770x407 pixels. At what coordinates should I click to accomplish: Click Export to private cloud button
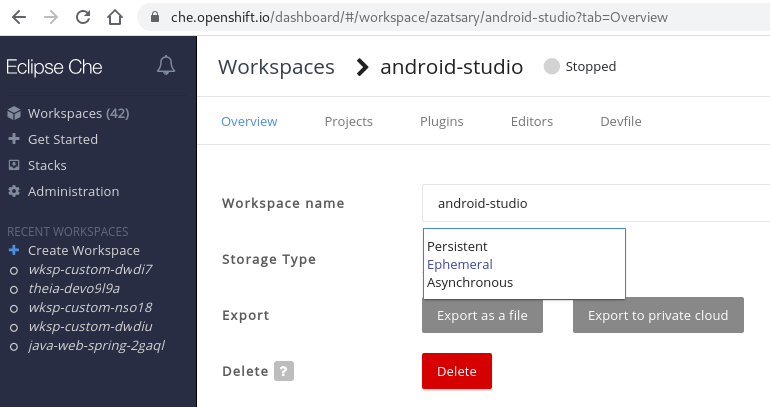pyautogui.click(x=658, y=315)
